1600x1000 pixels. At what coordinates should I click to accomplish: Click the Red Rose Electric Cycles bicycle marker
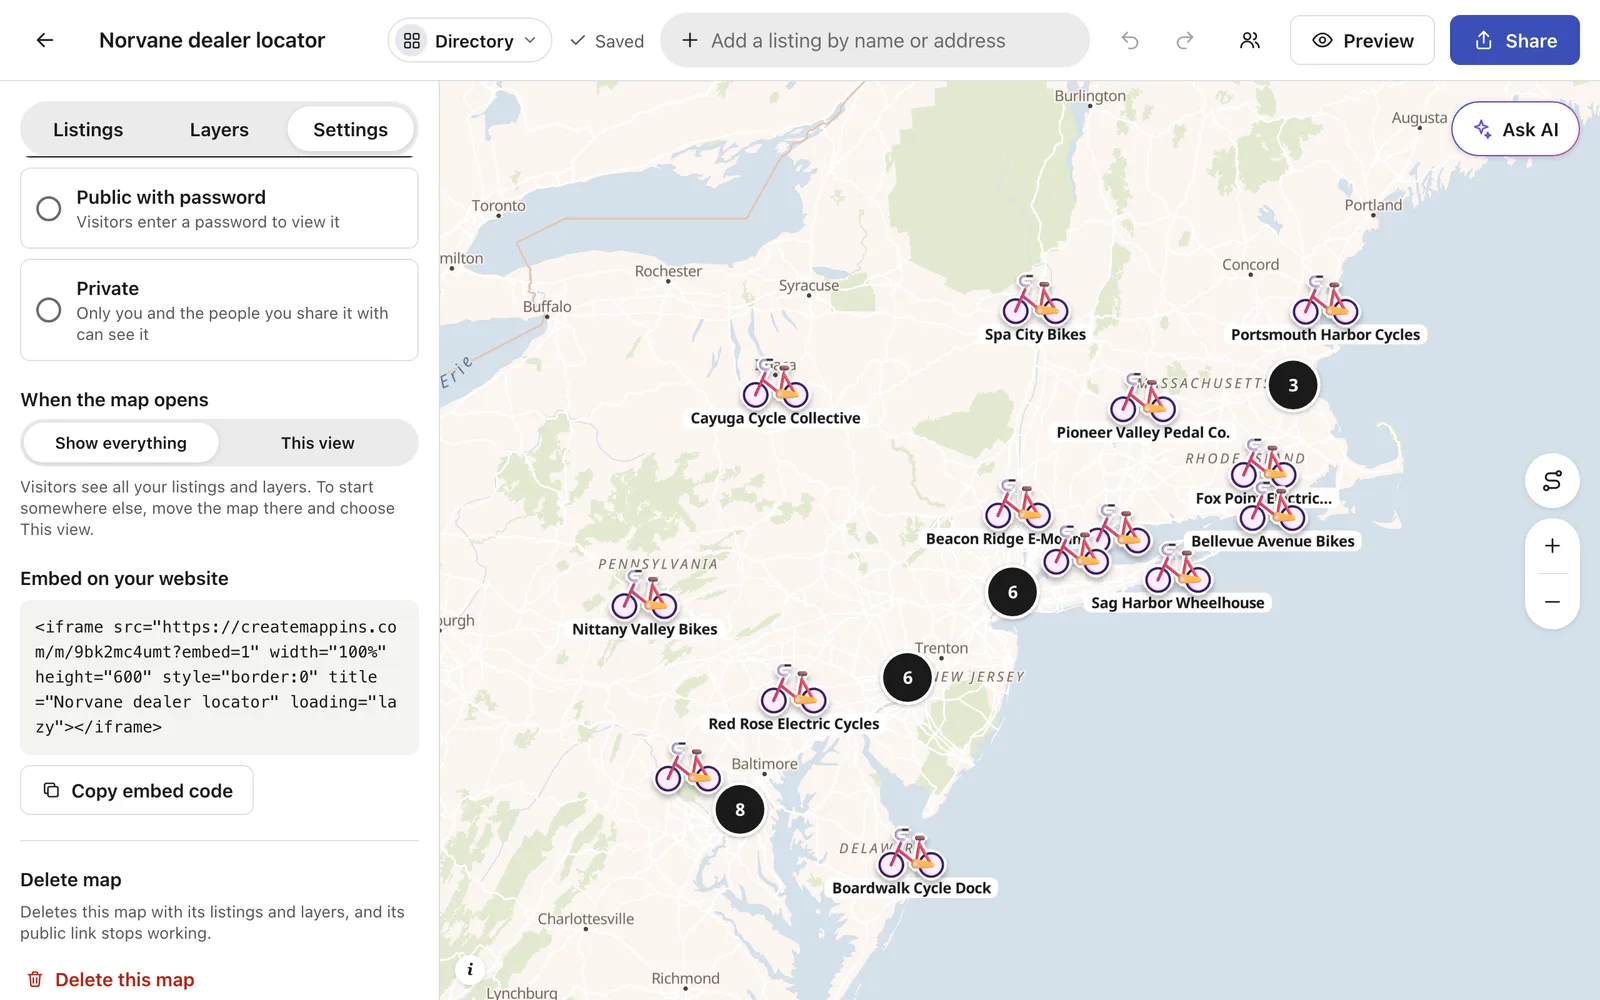point(793,689)
